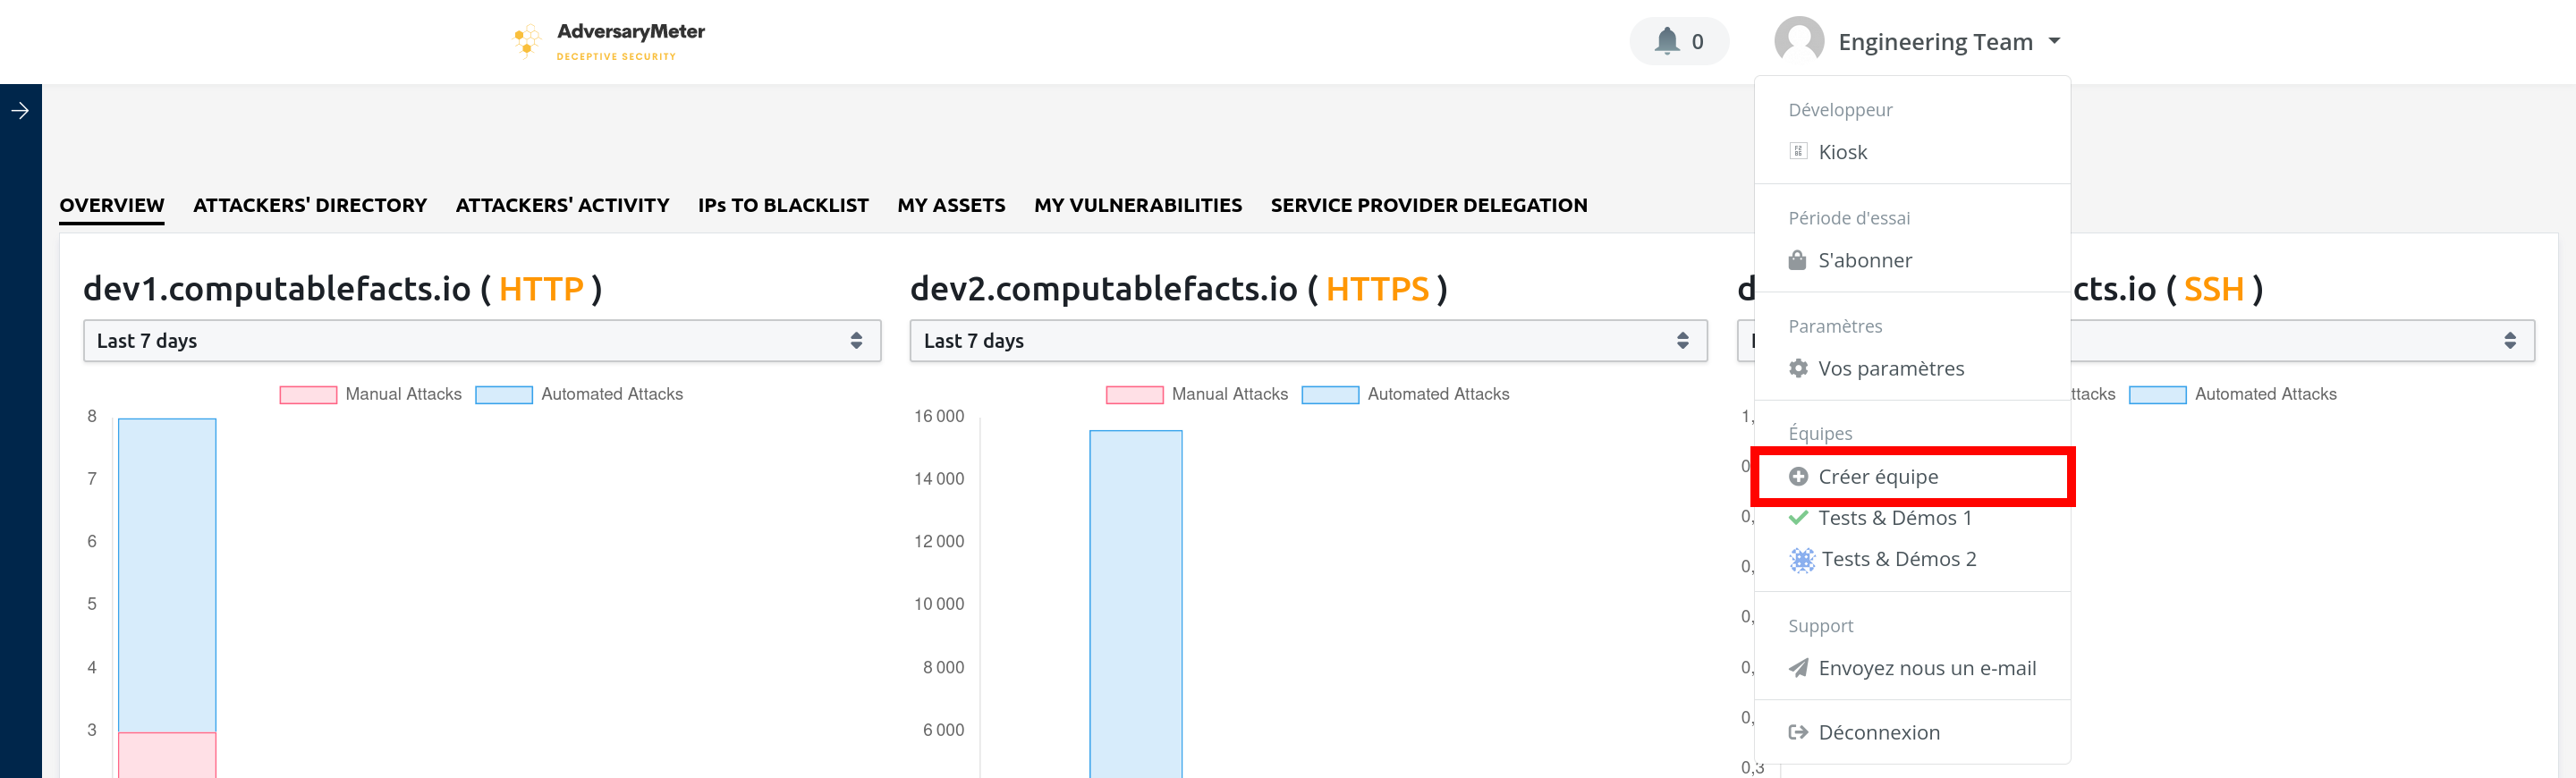Toggle Automated Attacks legend on HTTPS chart
This screenshot has width=2576, height=778.
[1437, 394]
